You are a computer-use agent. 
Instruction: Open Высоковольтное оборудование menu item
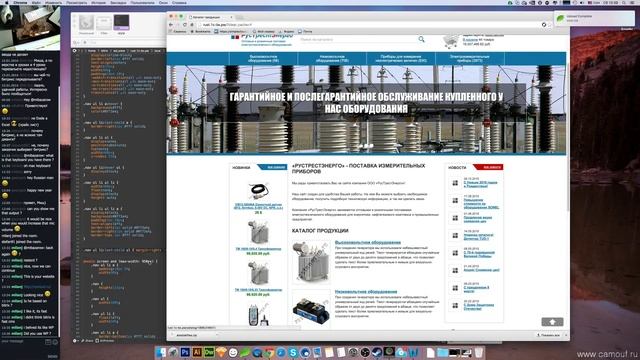click(263, 58)
